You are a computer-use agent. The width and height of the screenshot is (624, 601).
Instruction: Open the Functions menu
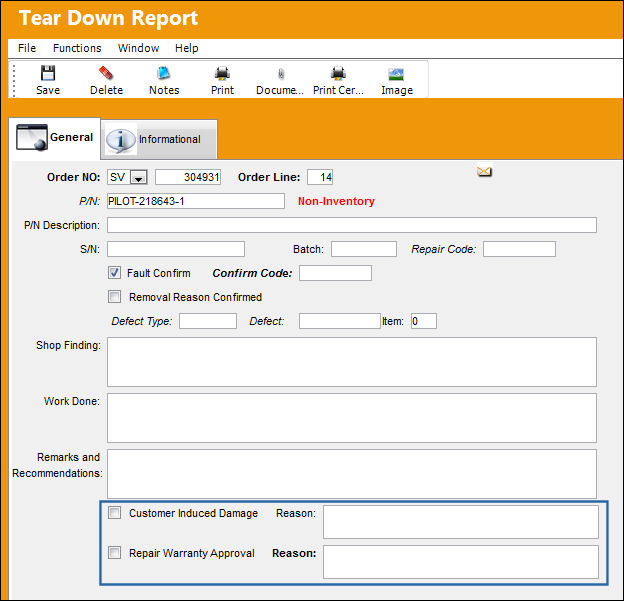(77, 48)
